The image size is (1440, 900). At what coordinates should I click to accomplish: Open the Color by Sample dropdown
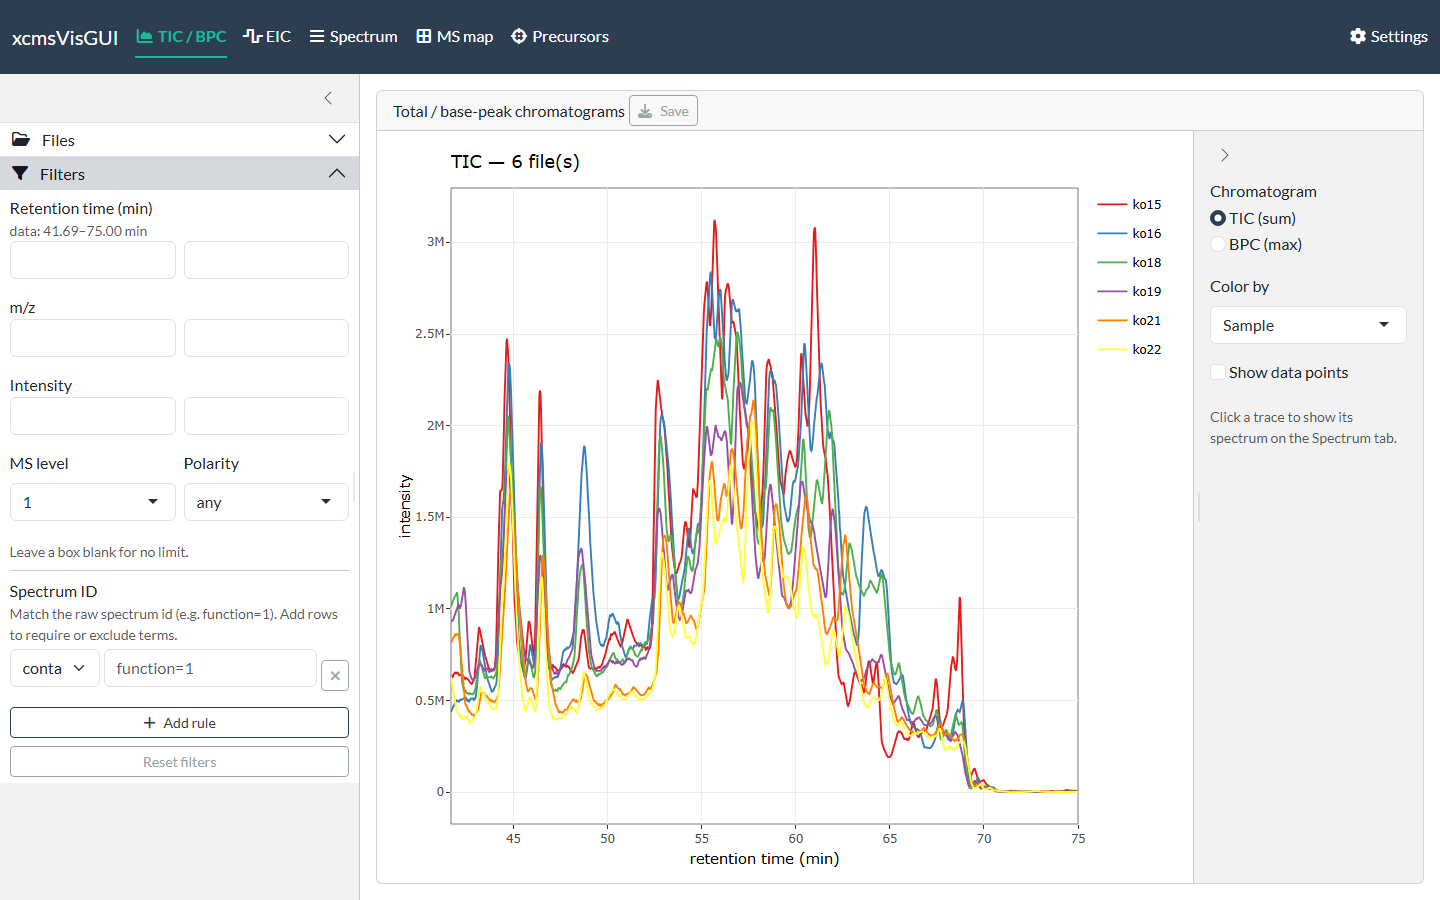click(1308, 325)
